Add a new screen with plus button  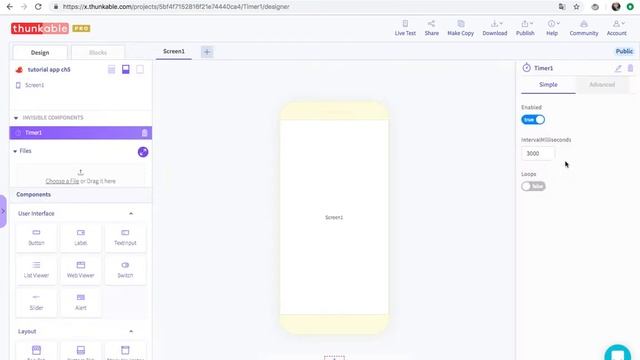tap(207, 52)
